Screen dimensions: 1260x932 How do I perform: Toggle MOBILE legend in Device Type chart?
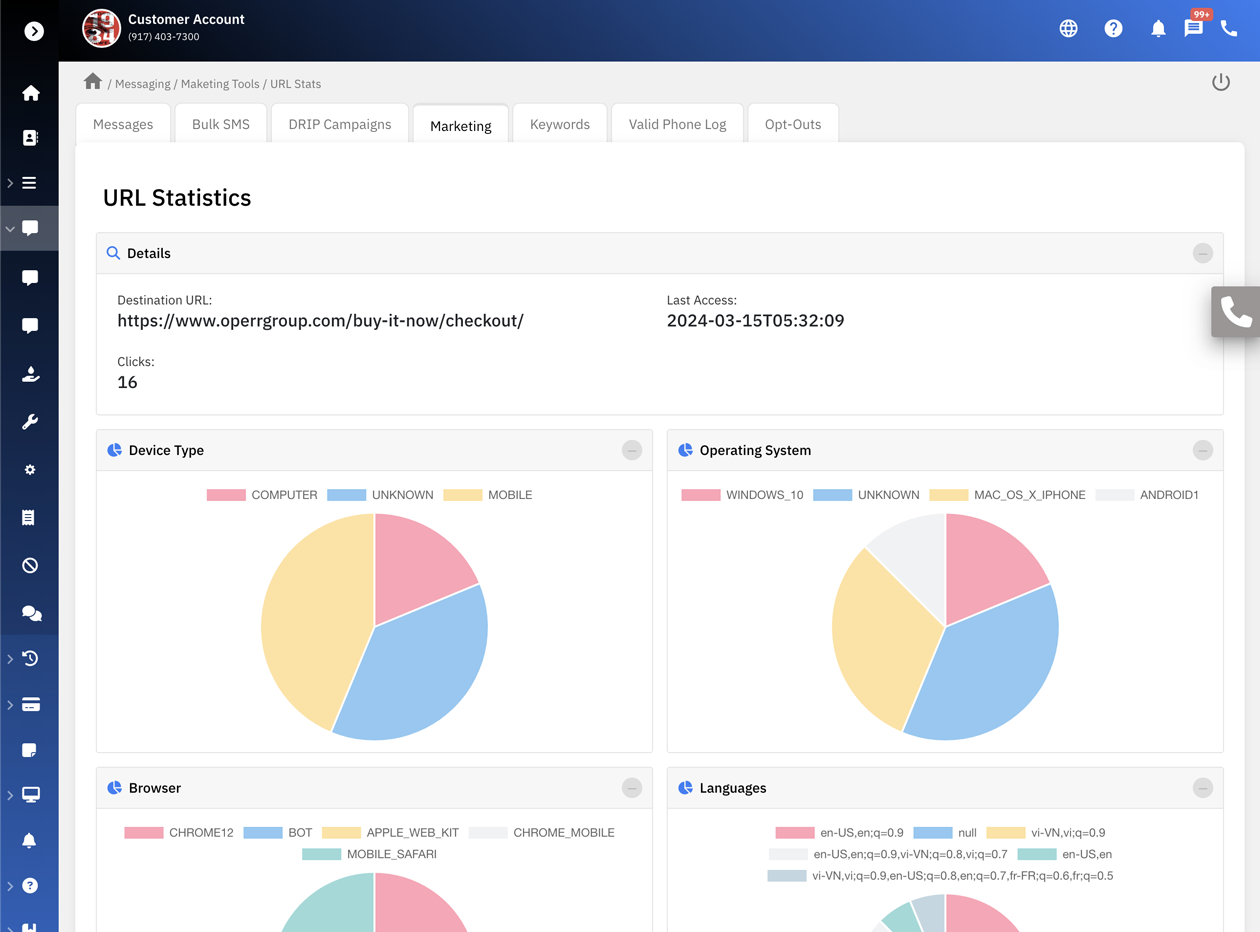(488, 495)
